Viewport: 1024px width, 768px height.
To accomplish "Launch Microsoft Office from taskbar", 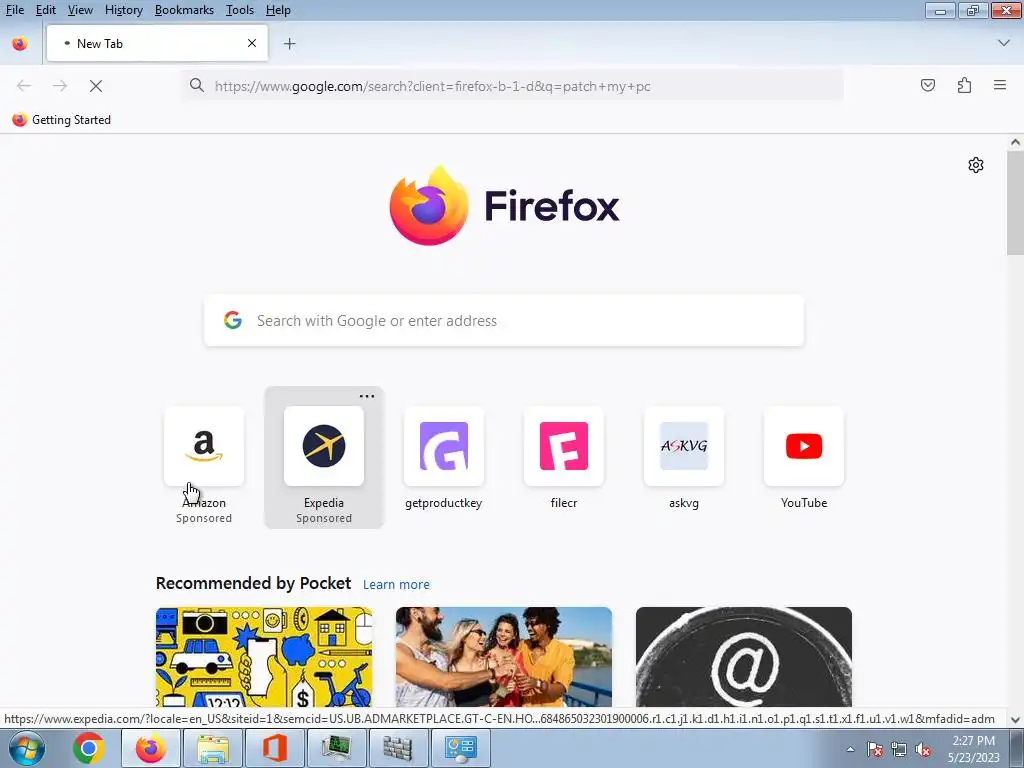I will click(275, 748).
